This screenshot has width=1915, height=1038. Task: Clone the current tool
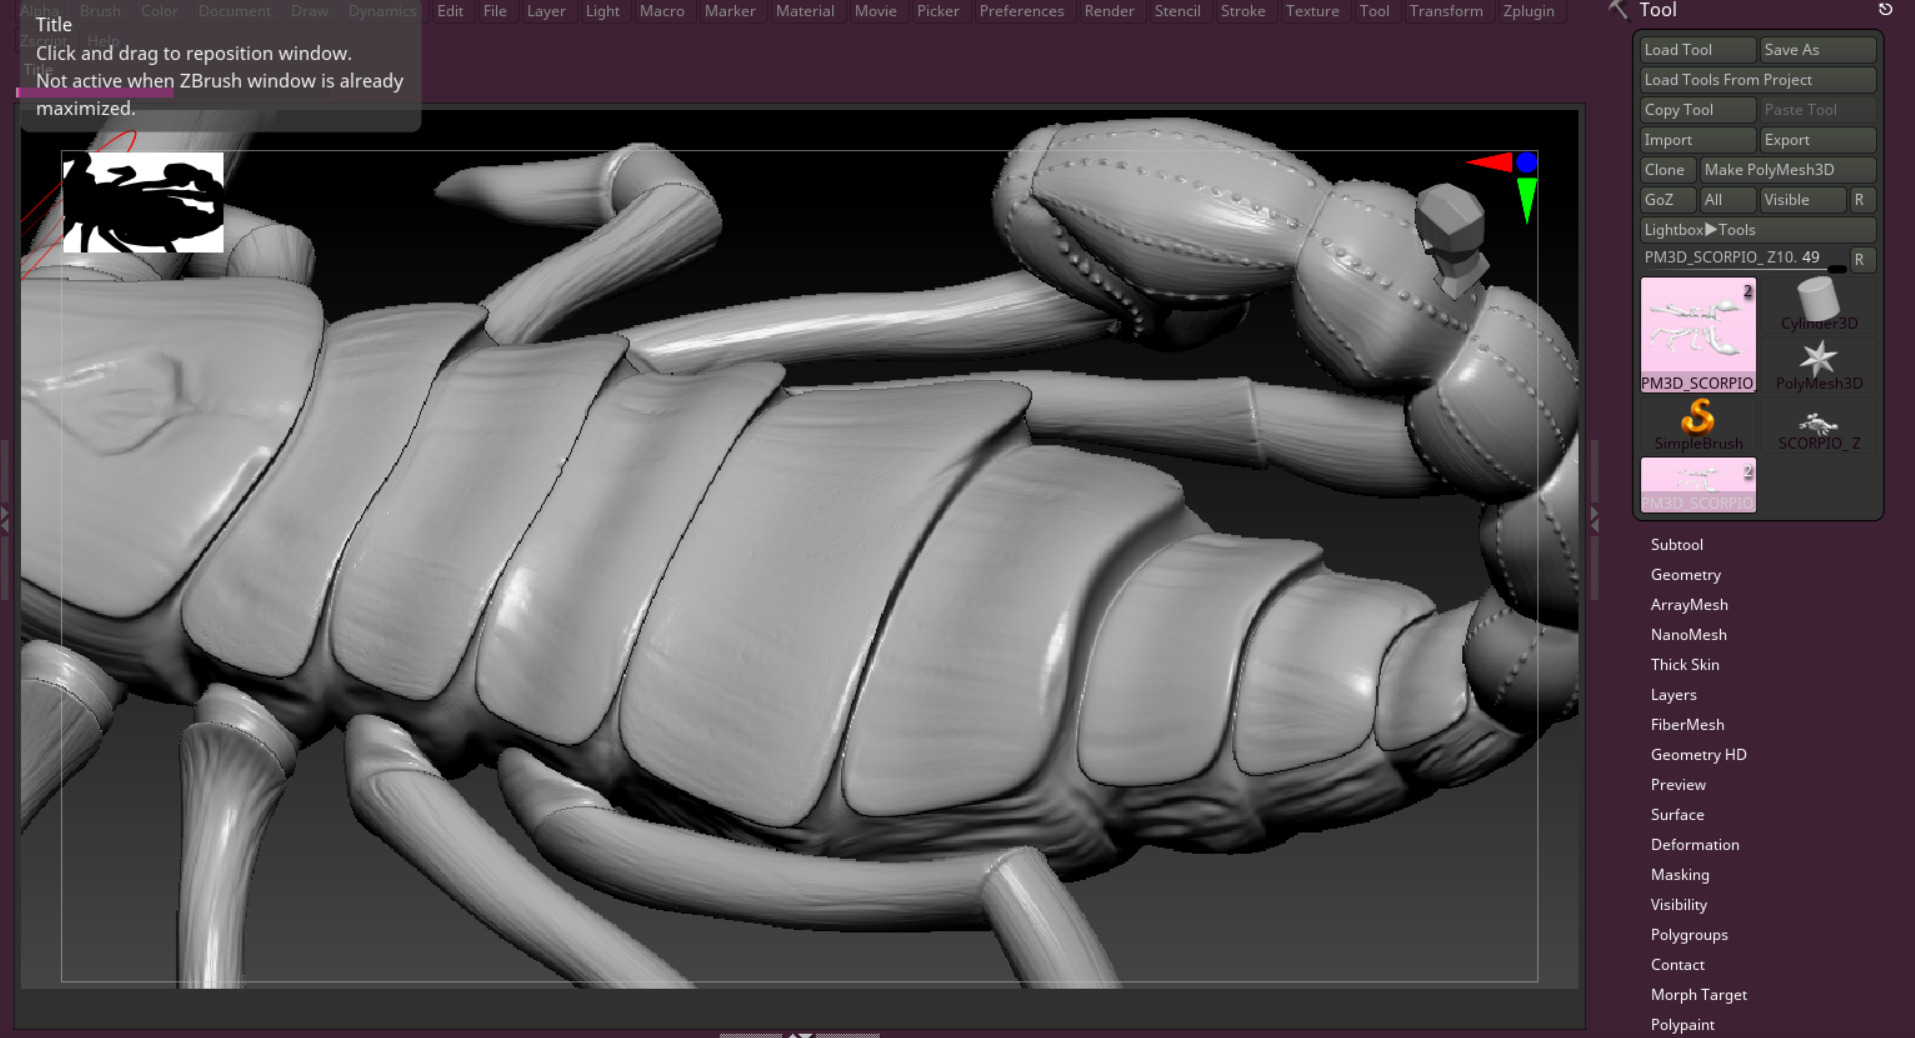click(1668, 170)
